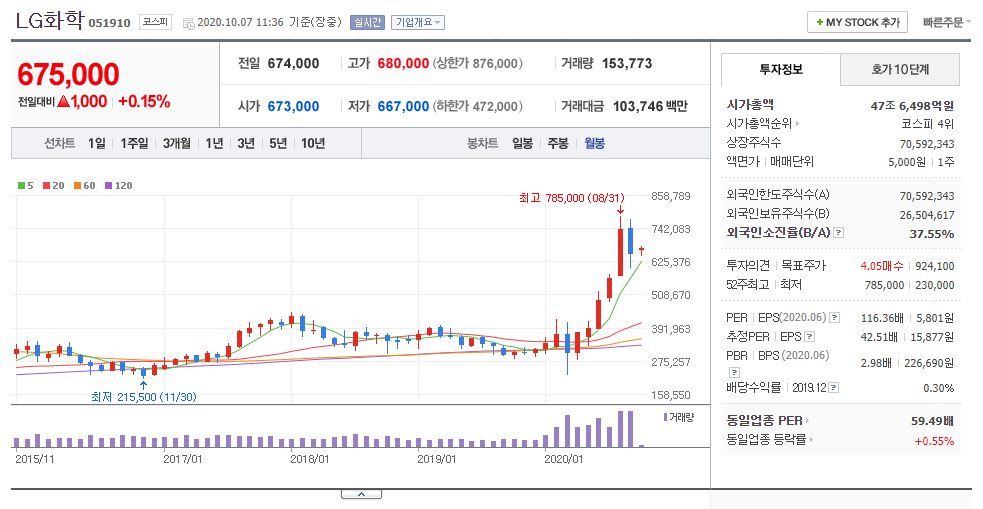Show the 10년 line chart
The width and height of the screenshot is (983, 509).
click(x=313, y=144)
